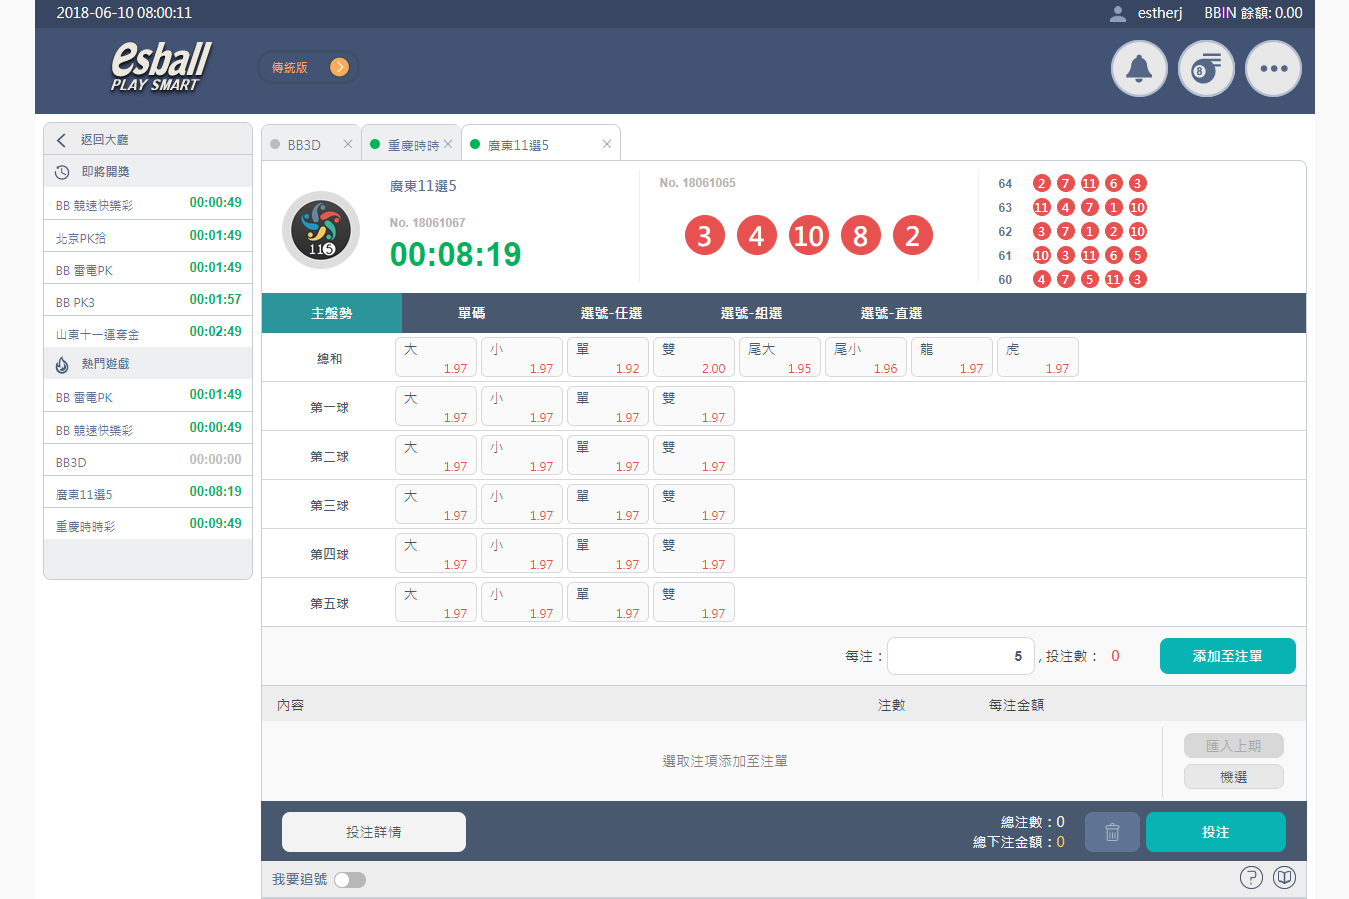Close the BB3D tab

tap(348, 144)
